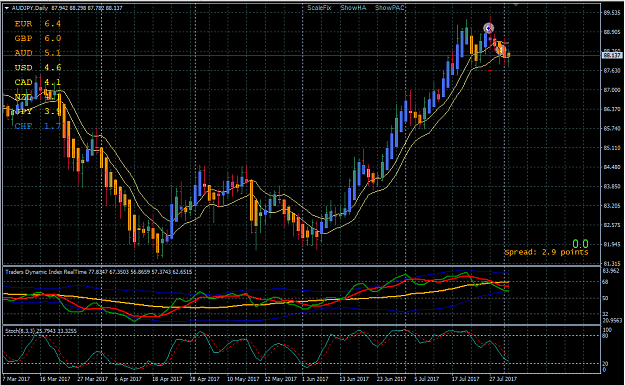Click the 85.740 price scale label

[612, 128]
